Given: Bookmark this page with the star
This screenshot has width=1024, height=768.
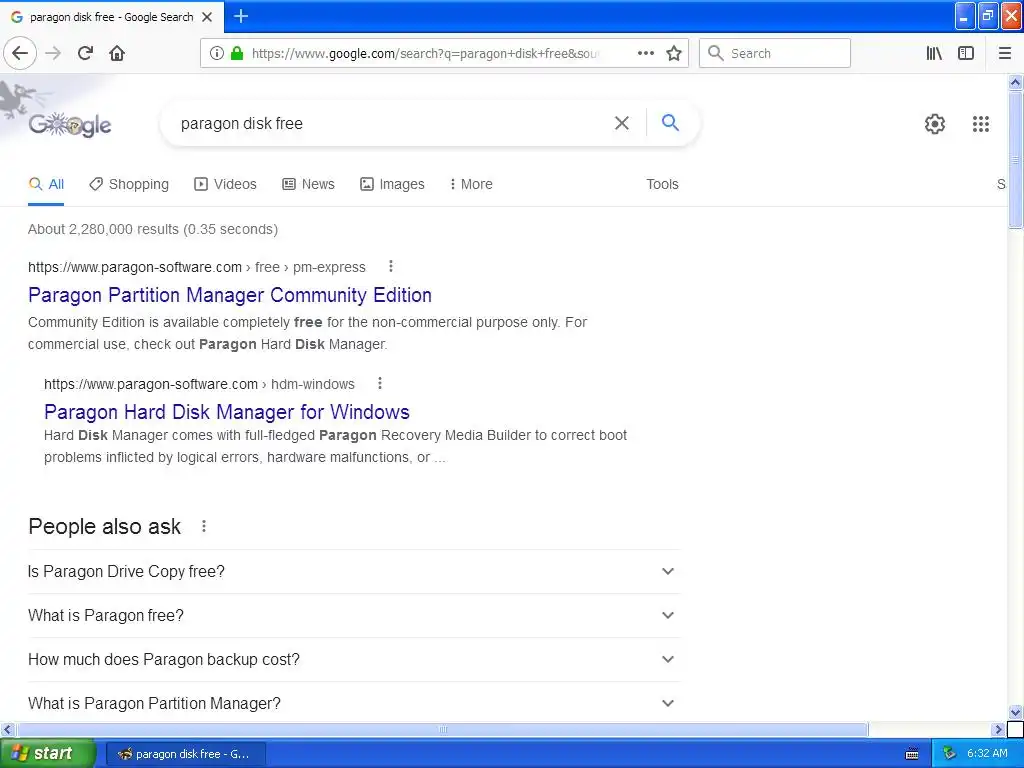Looking at the screenshot, I should click(674, 54).
